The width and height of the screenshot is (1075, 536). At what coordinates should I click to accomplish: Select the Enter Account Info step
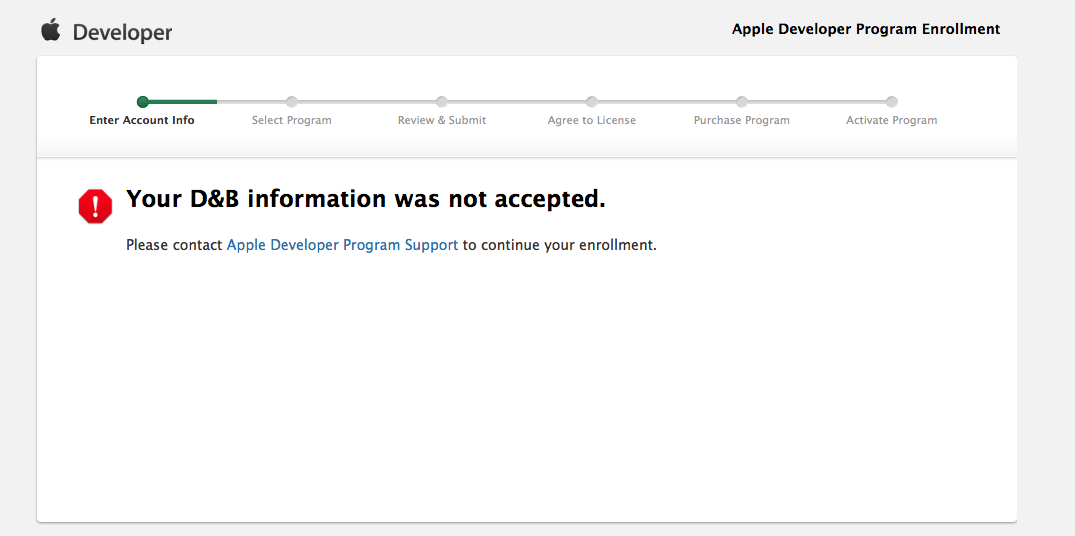pyautogui.click(x=142, y=120)
